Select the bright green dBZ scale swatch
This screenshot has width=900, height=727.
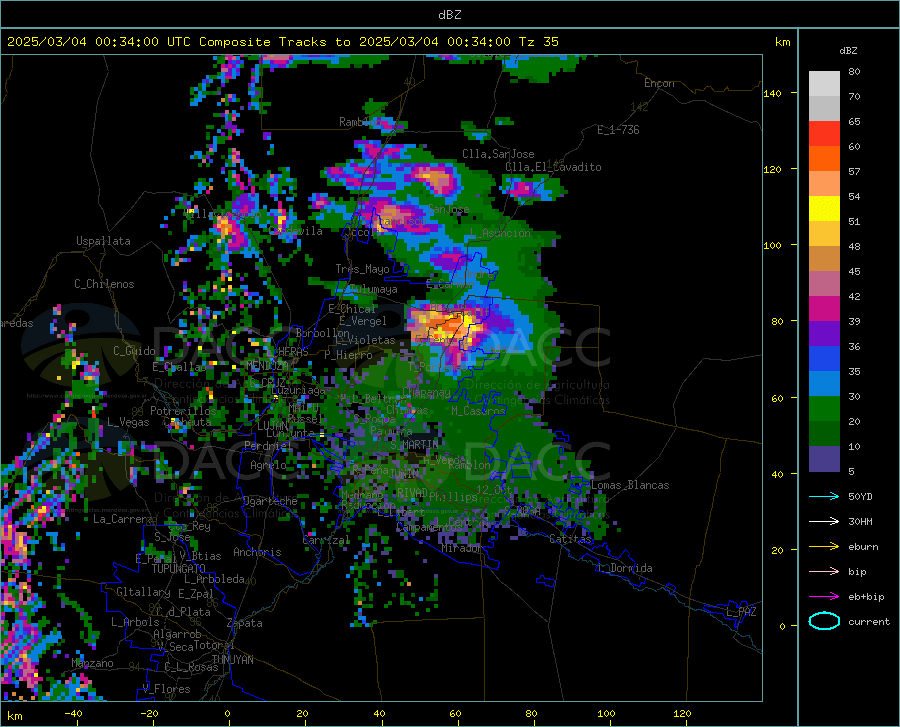824,409
